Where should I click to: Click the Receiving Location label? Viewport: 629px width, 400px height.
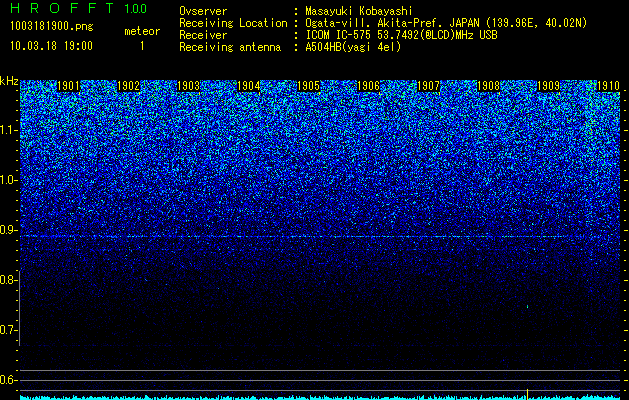(x=233, y=23)
